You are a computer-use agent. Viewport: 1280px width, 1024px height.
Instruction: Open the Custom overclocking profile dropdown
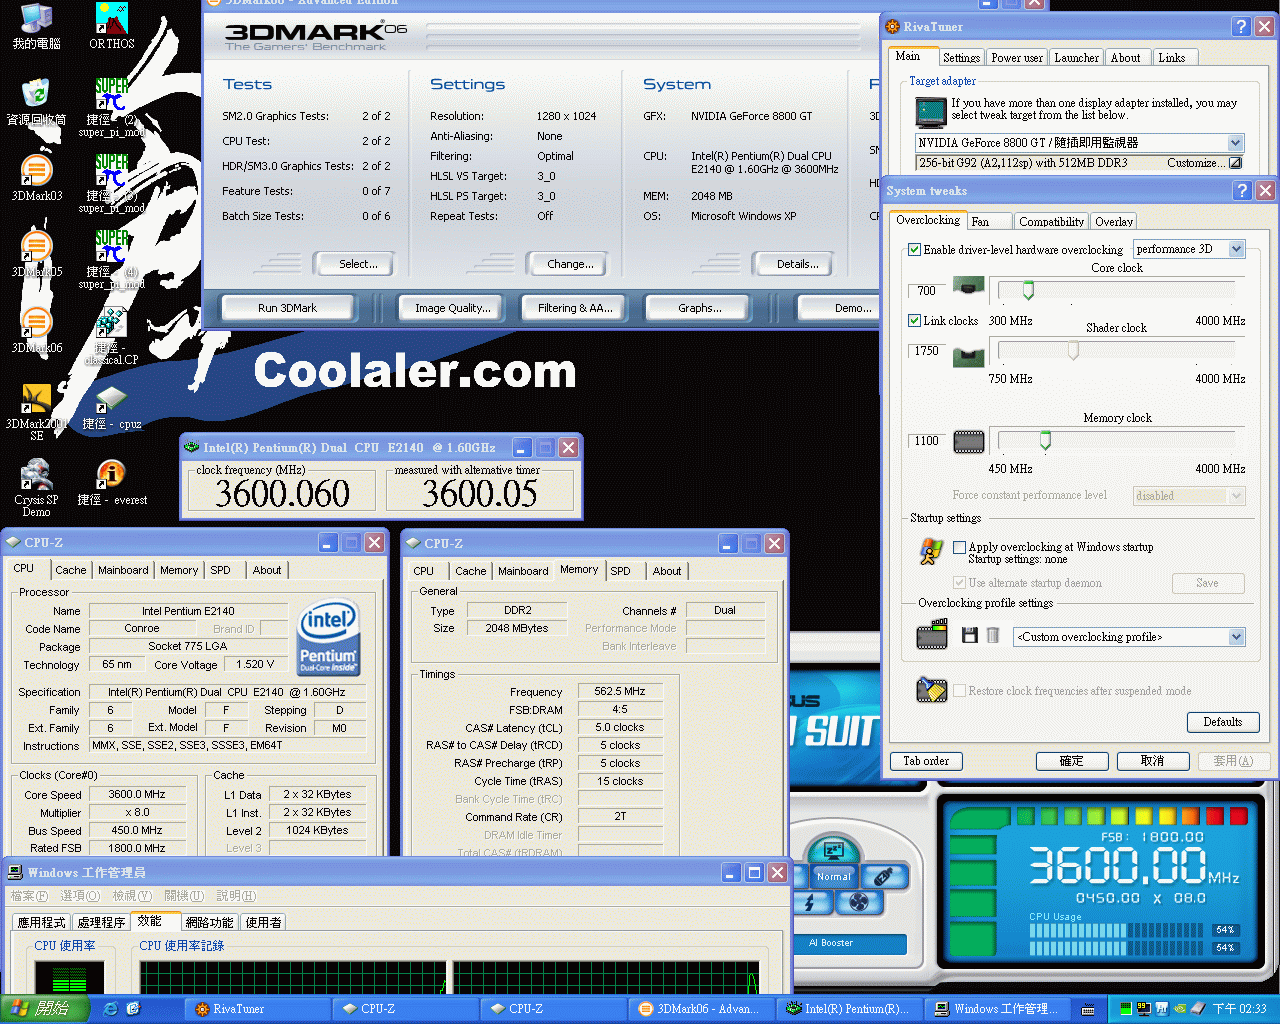click(x=1236, y=637)
